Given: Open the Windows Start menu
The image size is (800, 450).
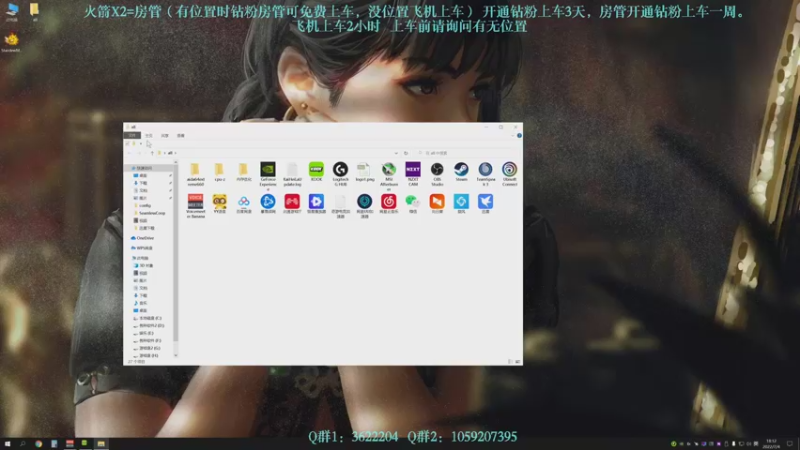Looking at the screenshot, I should click(7, 444).
